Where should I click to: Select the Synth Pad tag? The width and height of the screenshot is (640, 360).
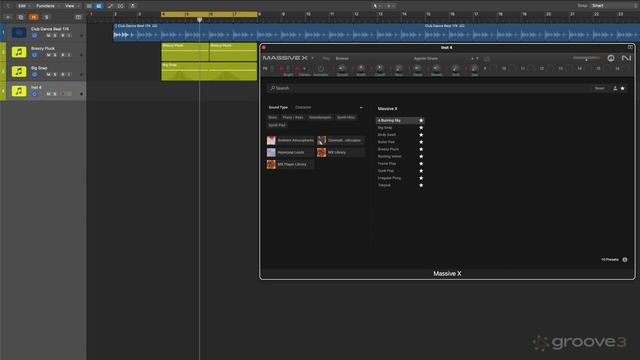pyautogui.click(x=277, y=125)
